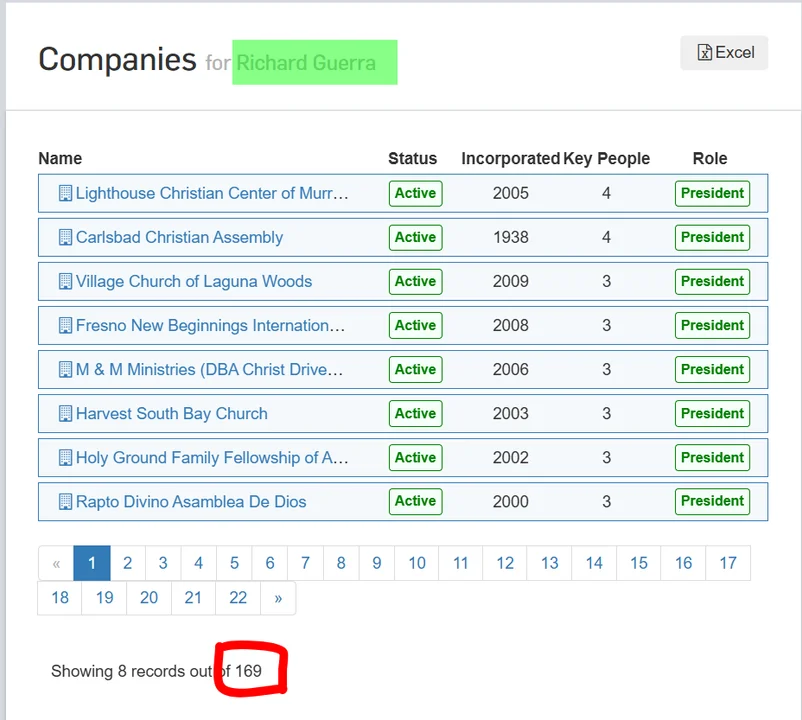Select page 17 in pagination
This screenshot has height=720, width=802.
[x=728, y=563]
